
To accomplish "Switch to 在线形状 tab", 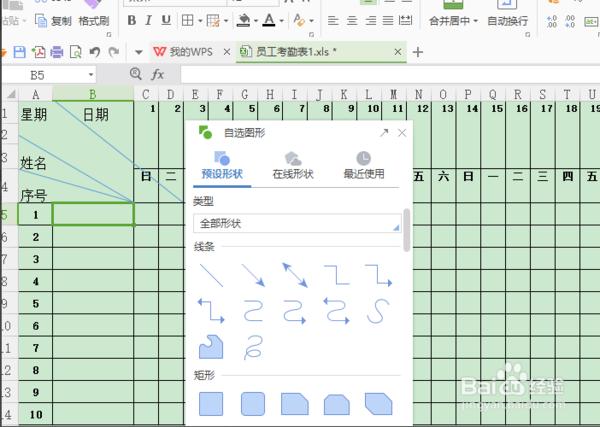I will (293, 165).
